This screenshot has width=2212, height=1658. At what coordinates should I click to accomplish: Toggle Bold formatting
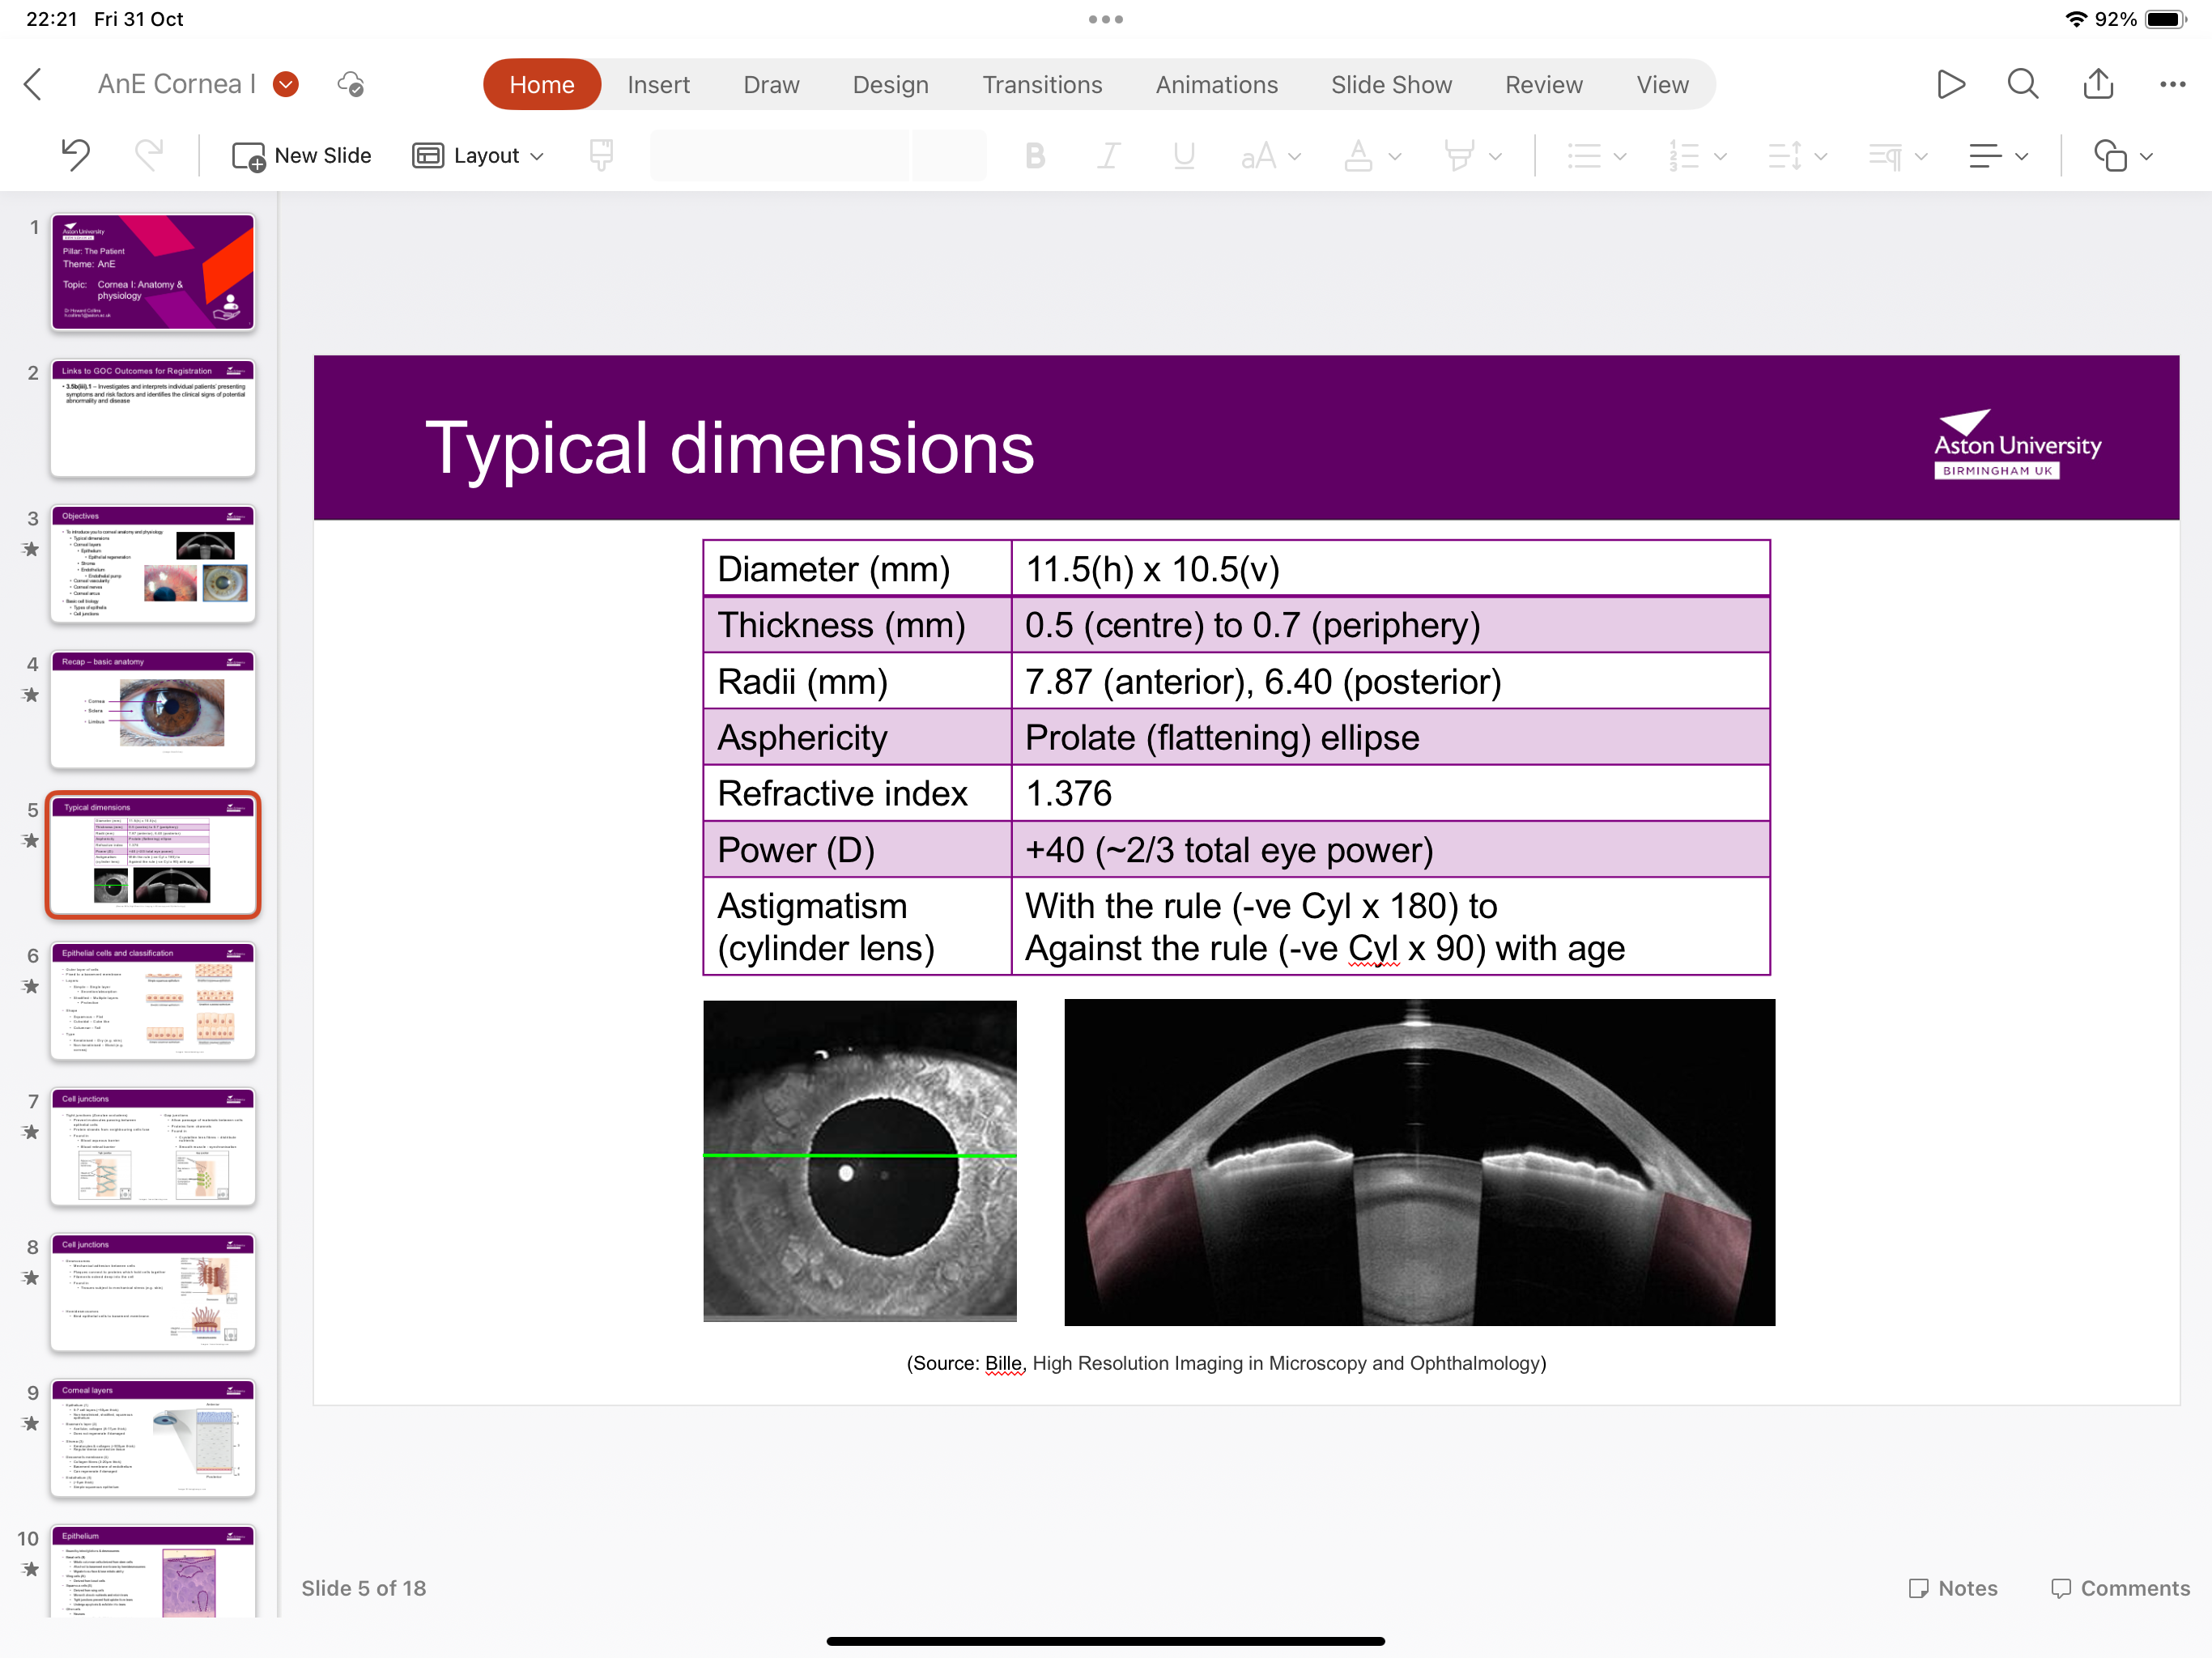pyautogui.click(x=1035, y=156)
